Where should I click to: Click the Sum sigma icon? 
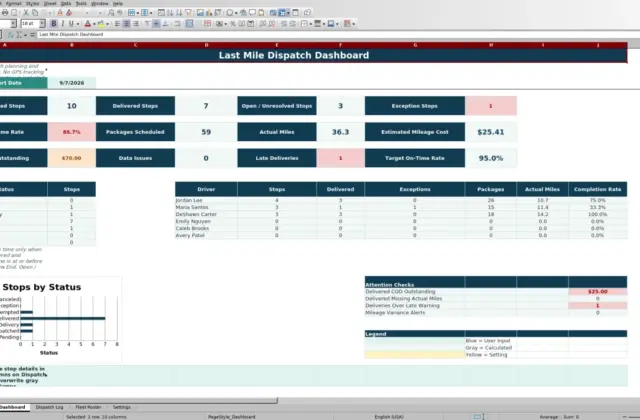[19, 35]
